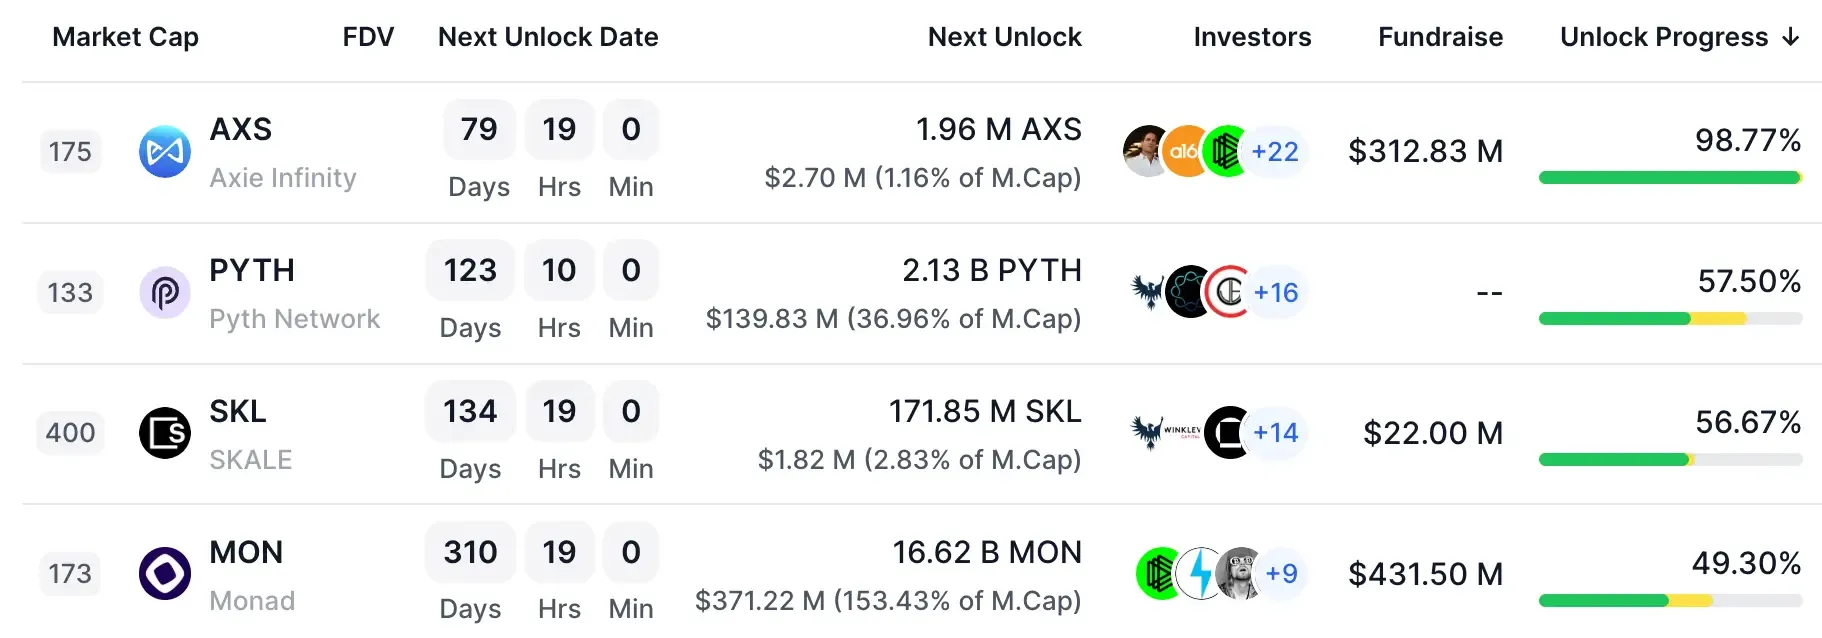Screen dimensions: 1822x638
Task: Show the +14 more investors for SKL
Action: [1276, 432]
